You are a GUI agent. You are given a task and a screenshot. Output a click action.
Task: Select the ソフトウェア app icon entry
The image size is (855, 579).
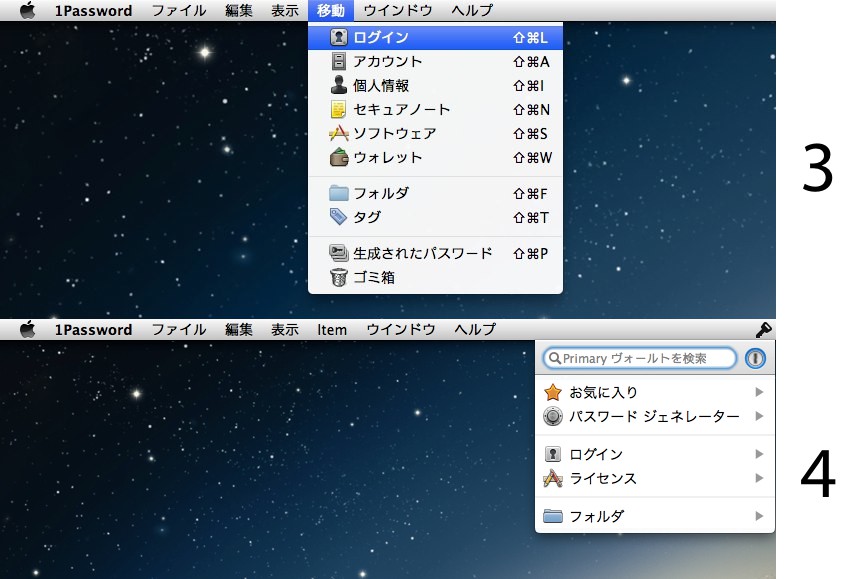(339, 133)
